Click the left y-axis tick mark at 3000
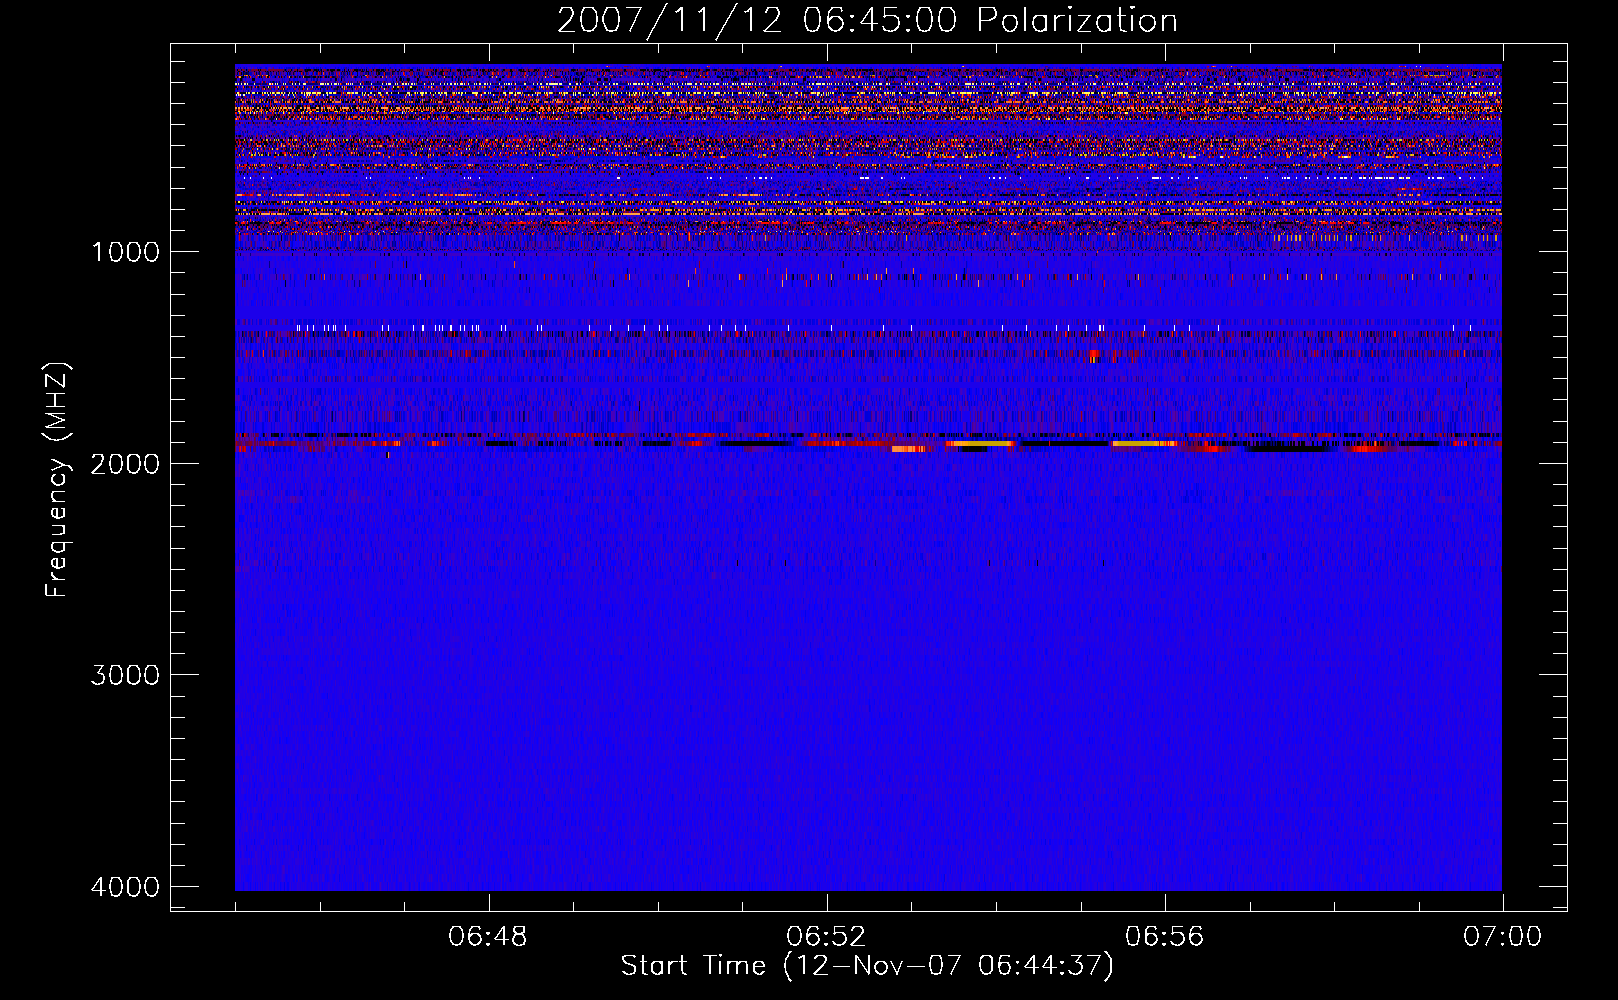This screenshot has width=1618, height=1000. click(x=178, y=674)
